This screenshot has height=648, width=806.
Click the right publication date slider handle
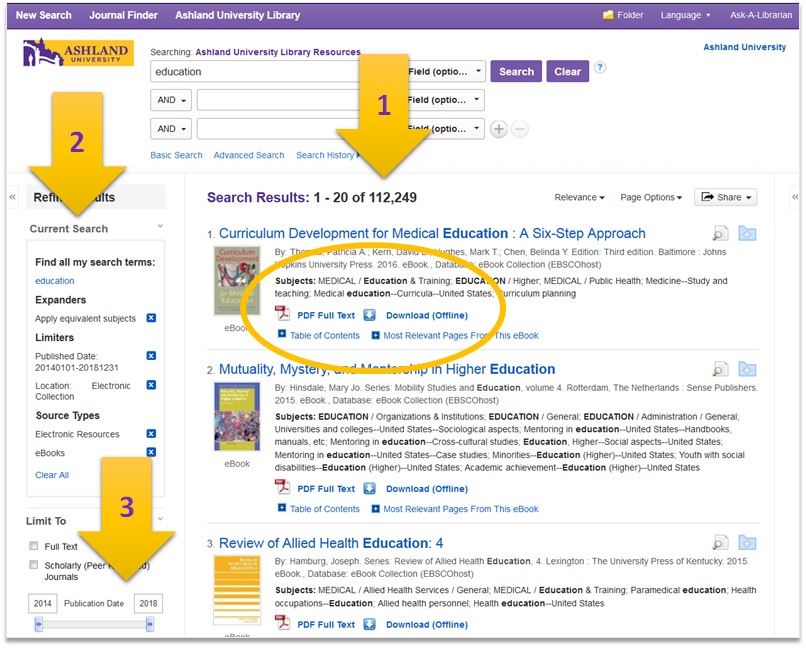coord(150,624)
